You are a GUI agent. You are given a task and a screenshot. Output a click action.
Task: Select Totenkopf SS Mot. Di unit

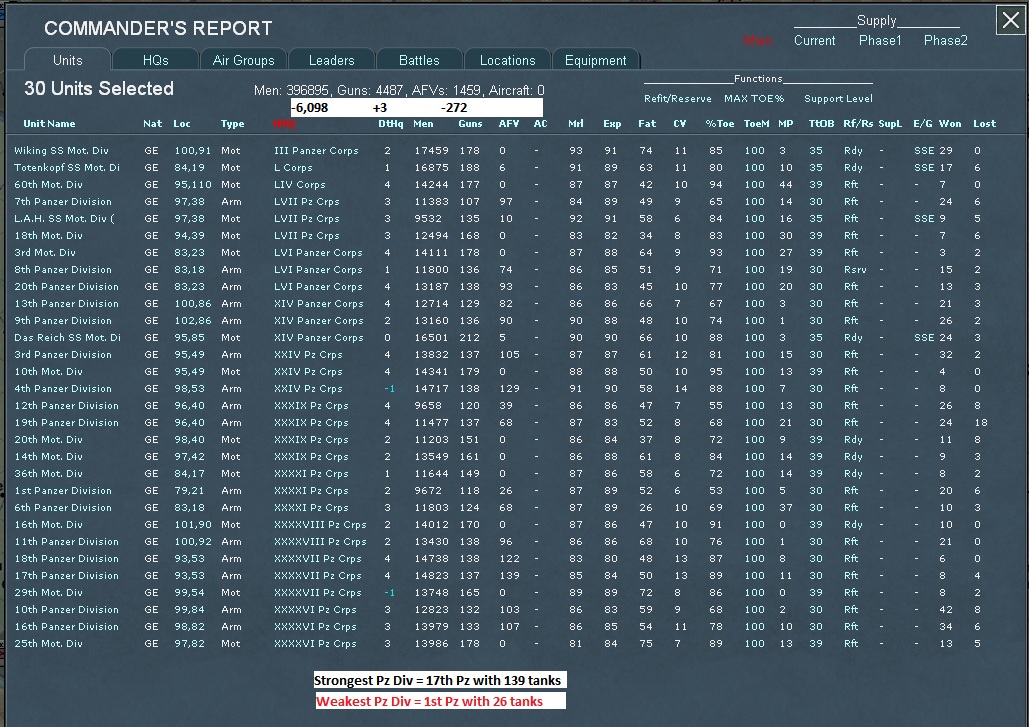tap(67, 167)
